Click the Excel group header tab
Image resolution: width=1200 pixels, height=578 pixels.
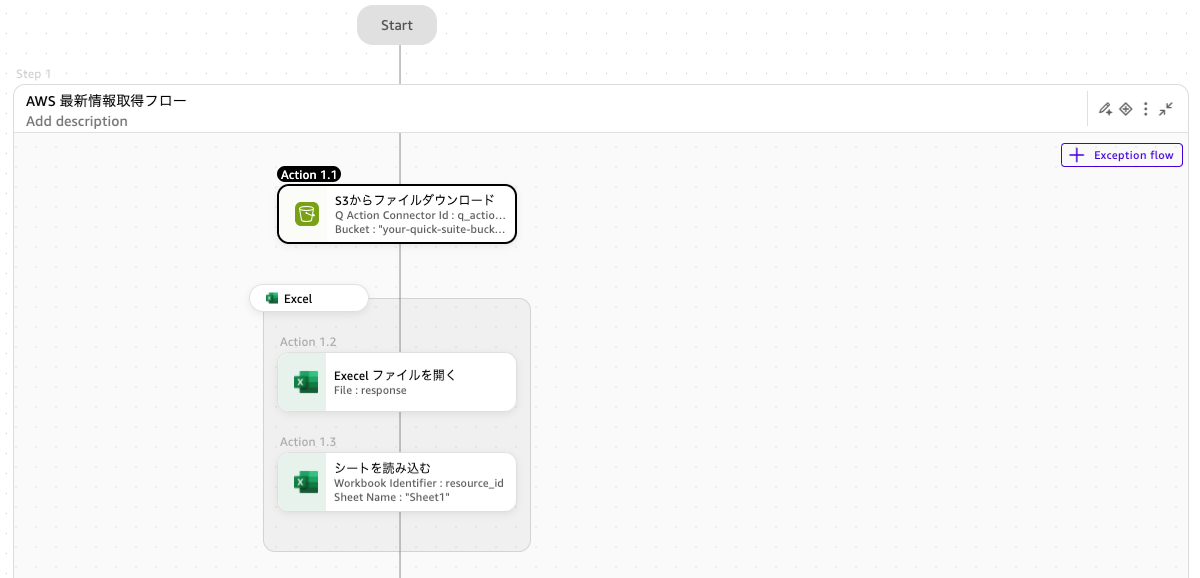click(309, 298)
